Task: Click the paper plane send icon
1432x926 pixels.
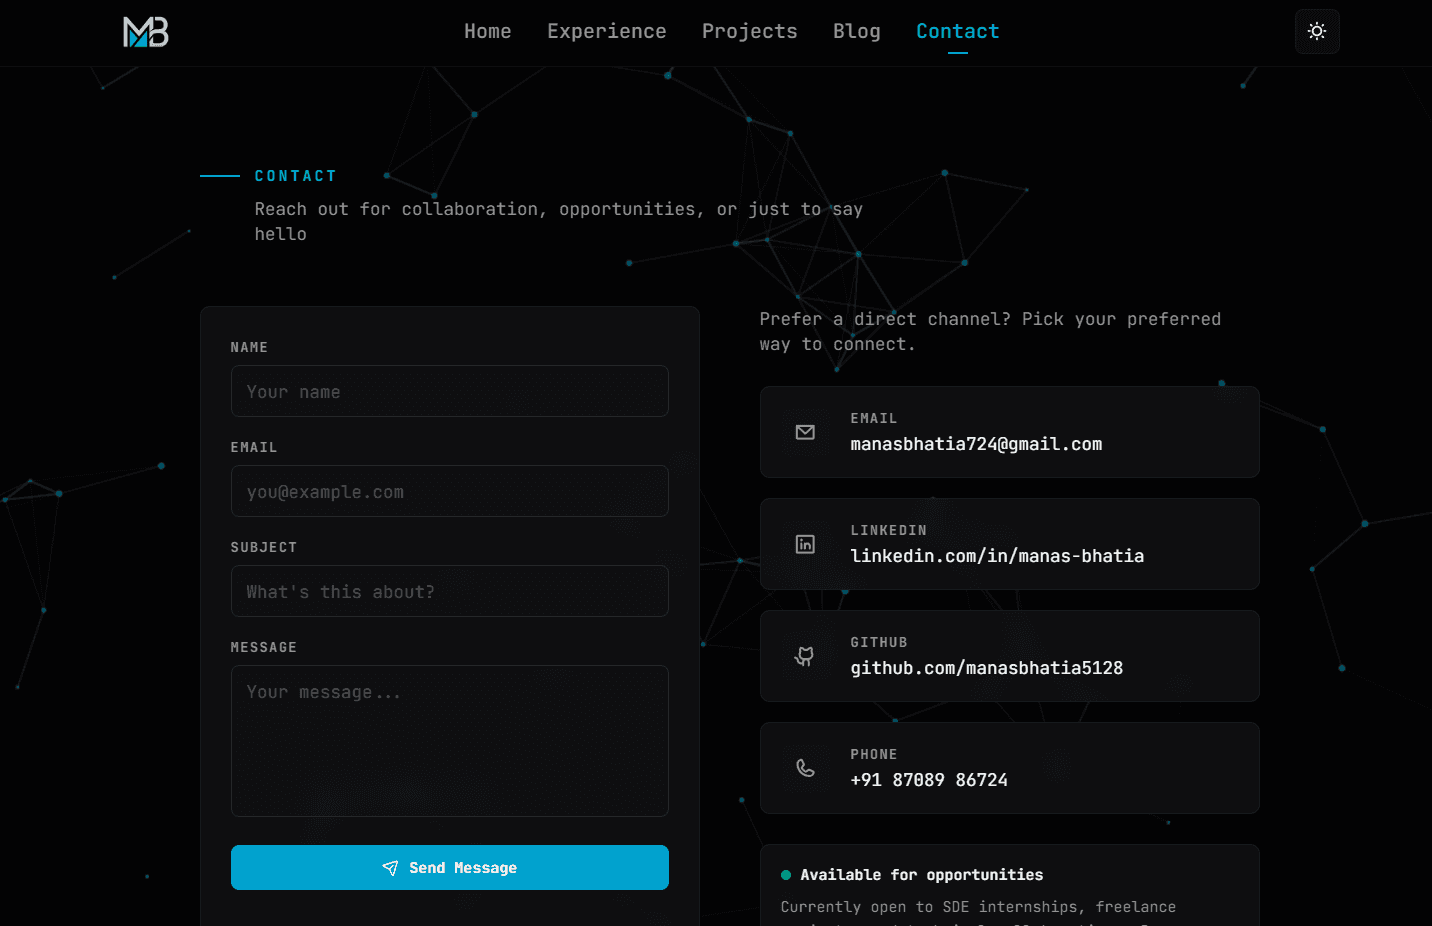Action: tap(390, 868)
